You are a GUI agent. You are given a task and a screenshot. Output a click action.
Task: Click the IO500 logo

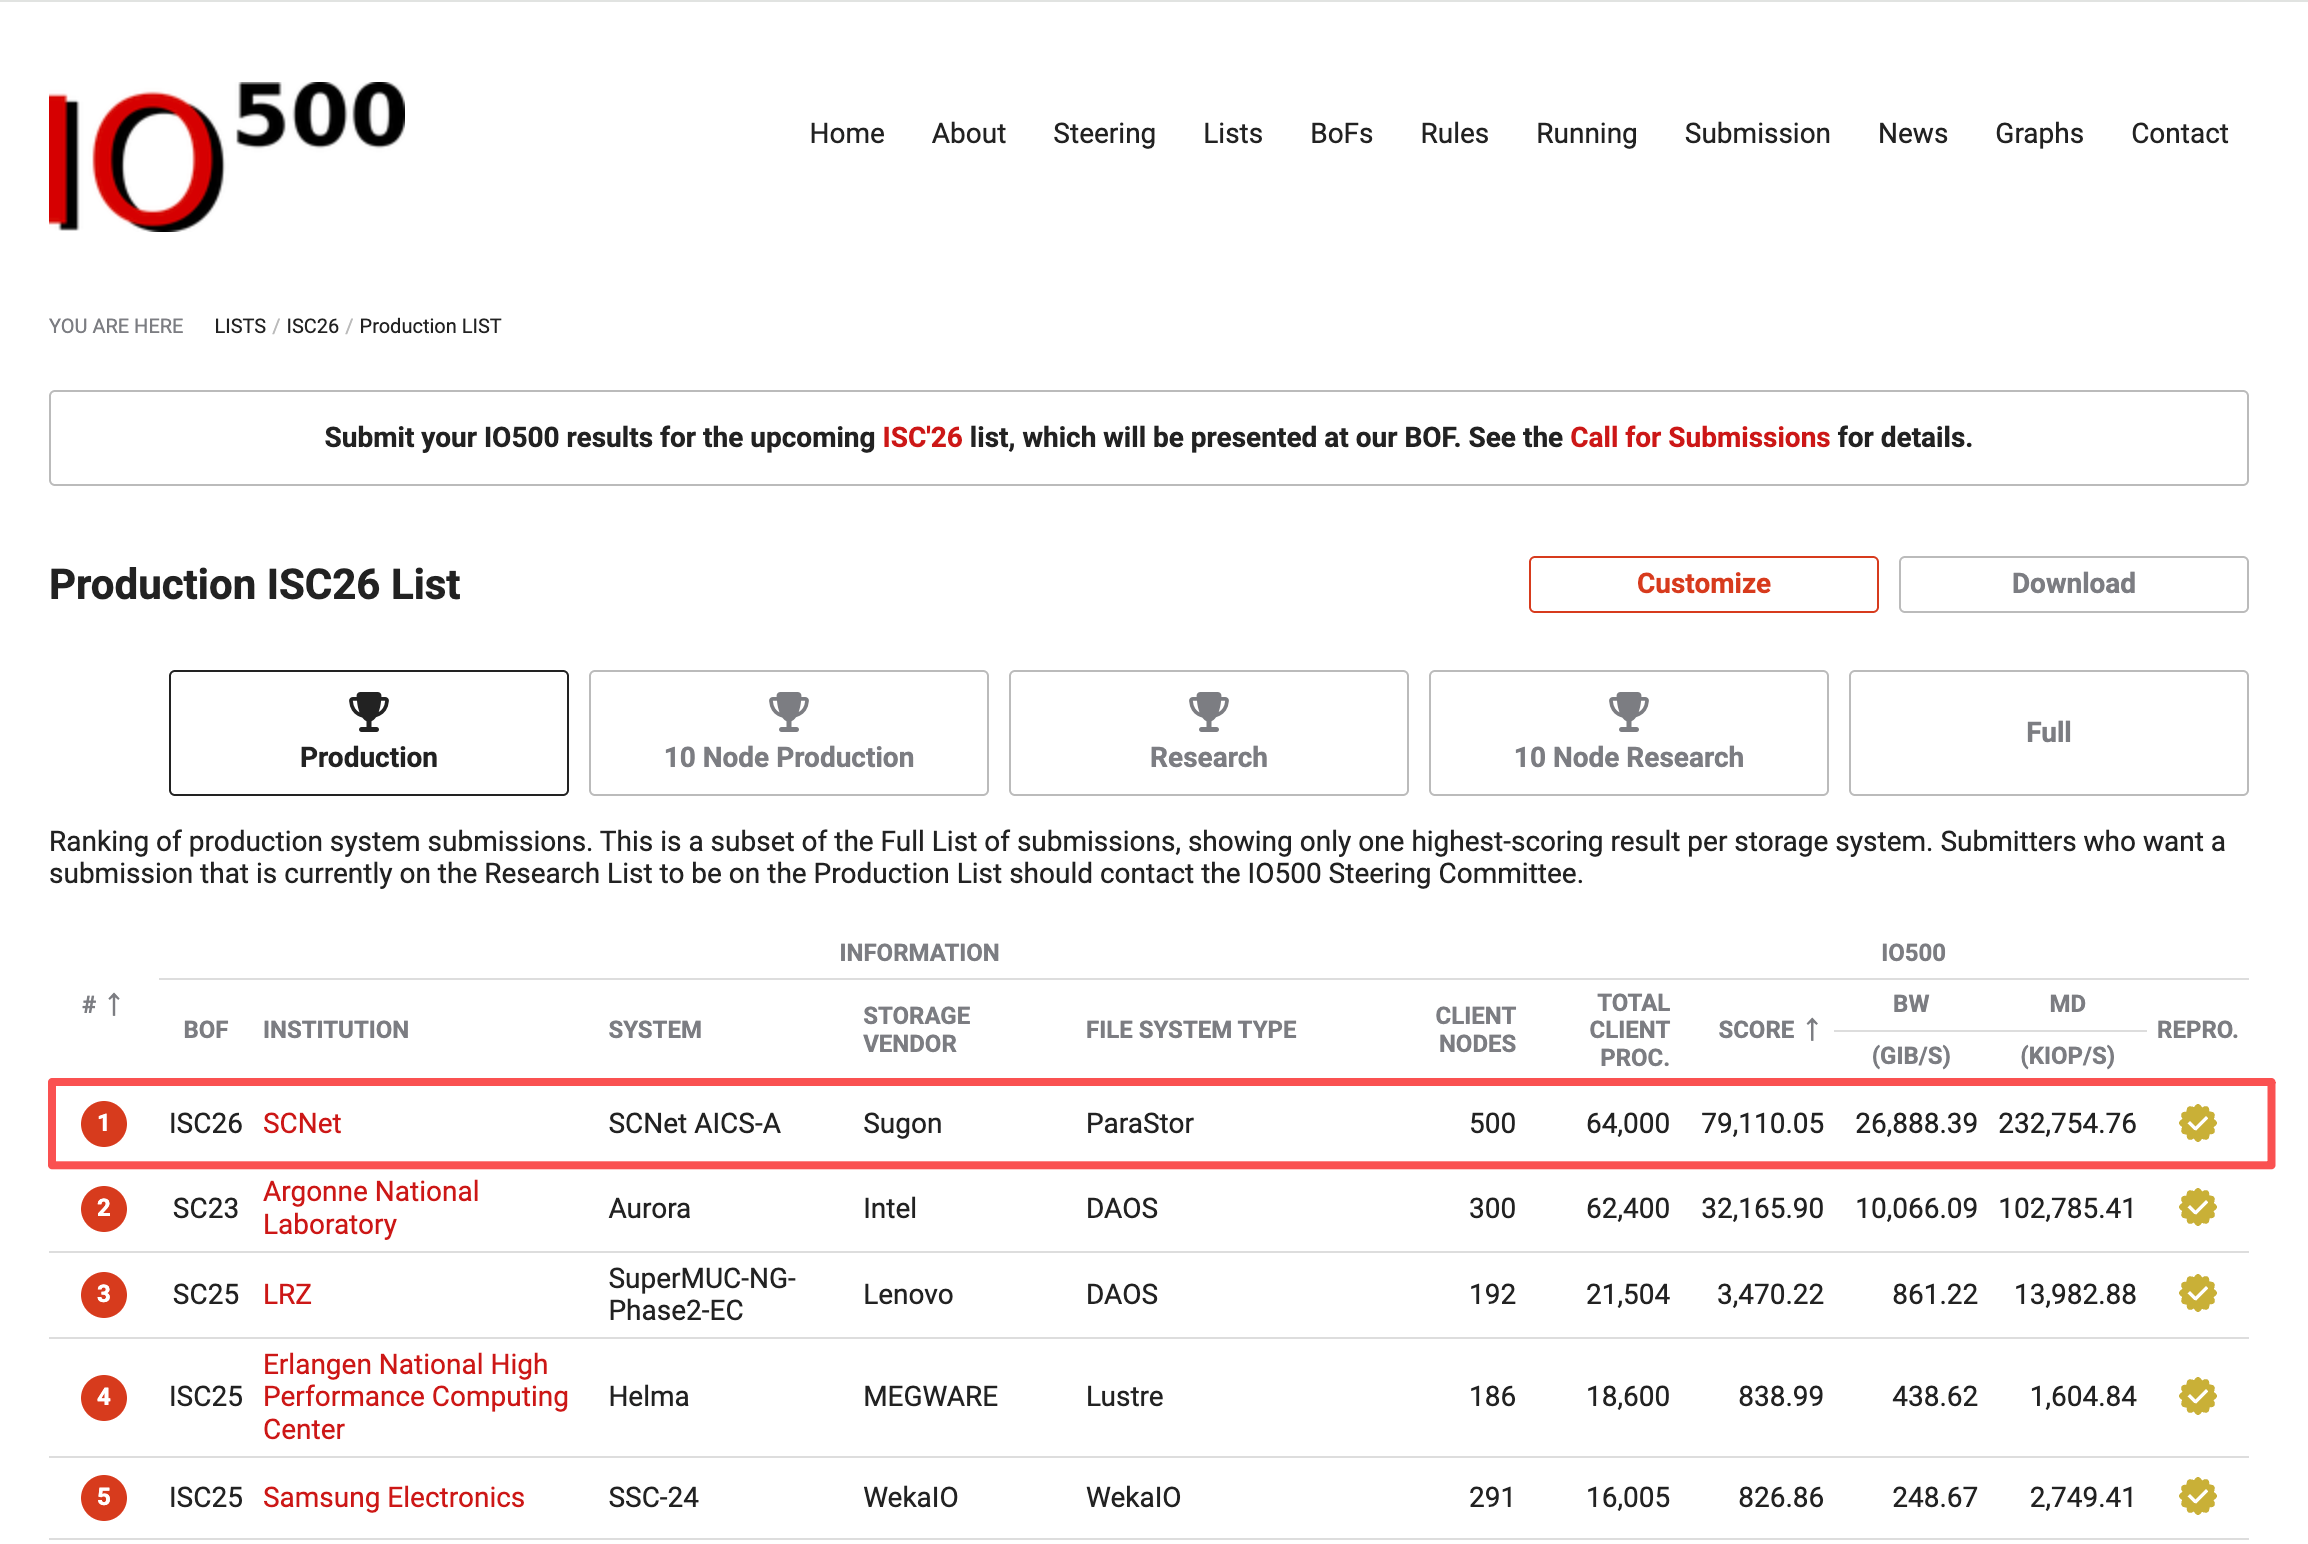click(x=228, y=155)
